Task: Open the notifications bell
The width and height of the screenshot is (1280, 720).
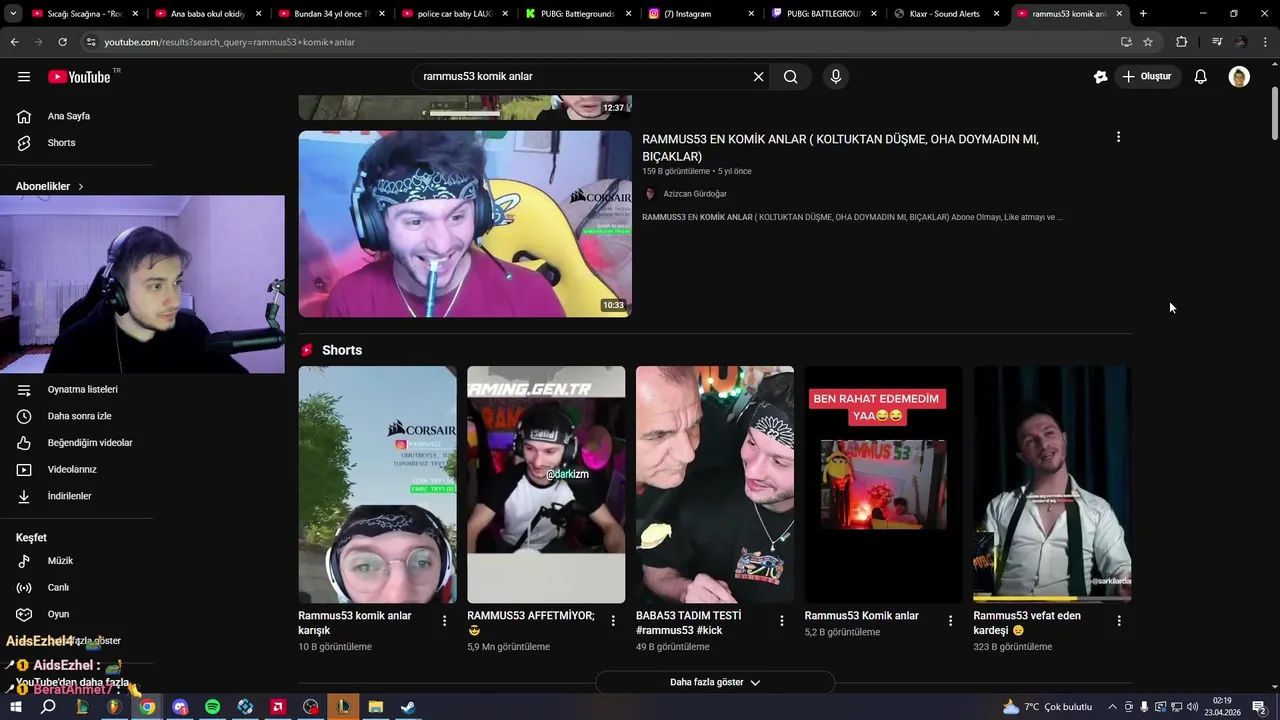Action: 1201,77
